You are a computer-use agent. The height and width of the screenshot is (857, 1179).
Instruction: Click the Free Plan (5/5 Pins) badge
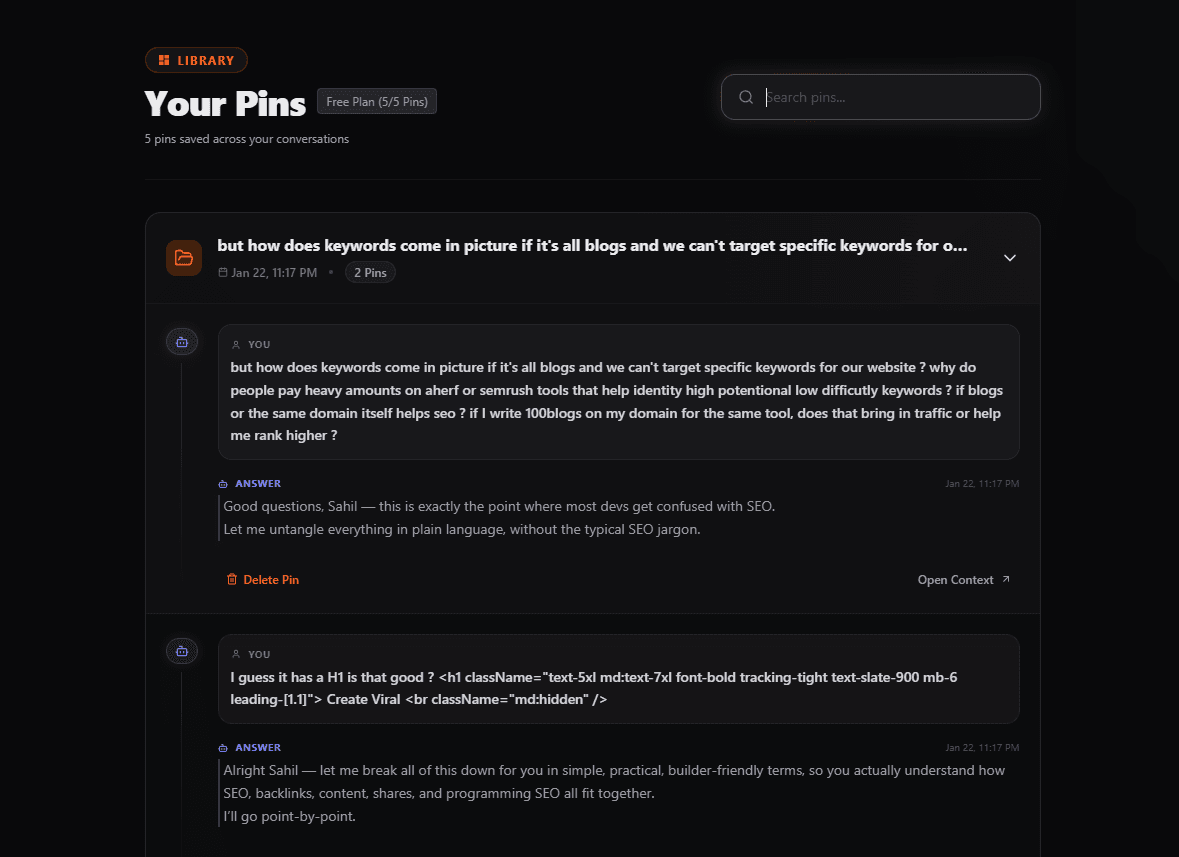tap(377, 102)
